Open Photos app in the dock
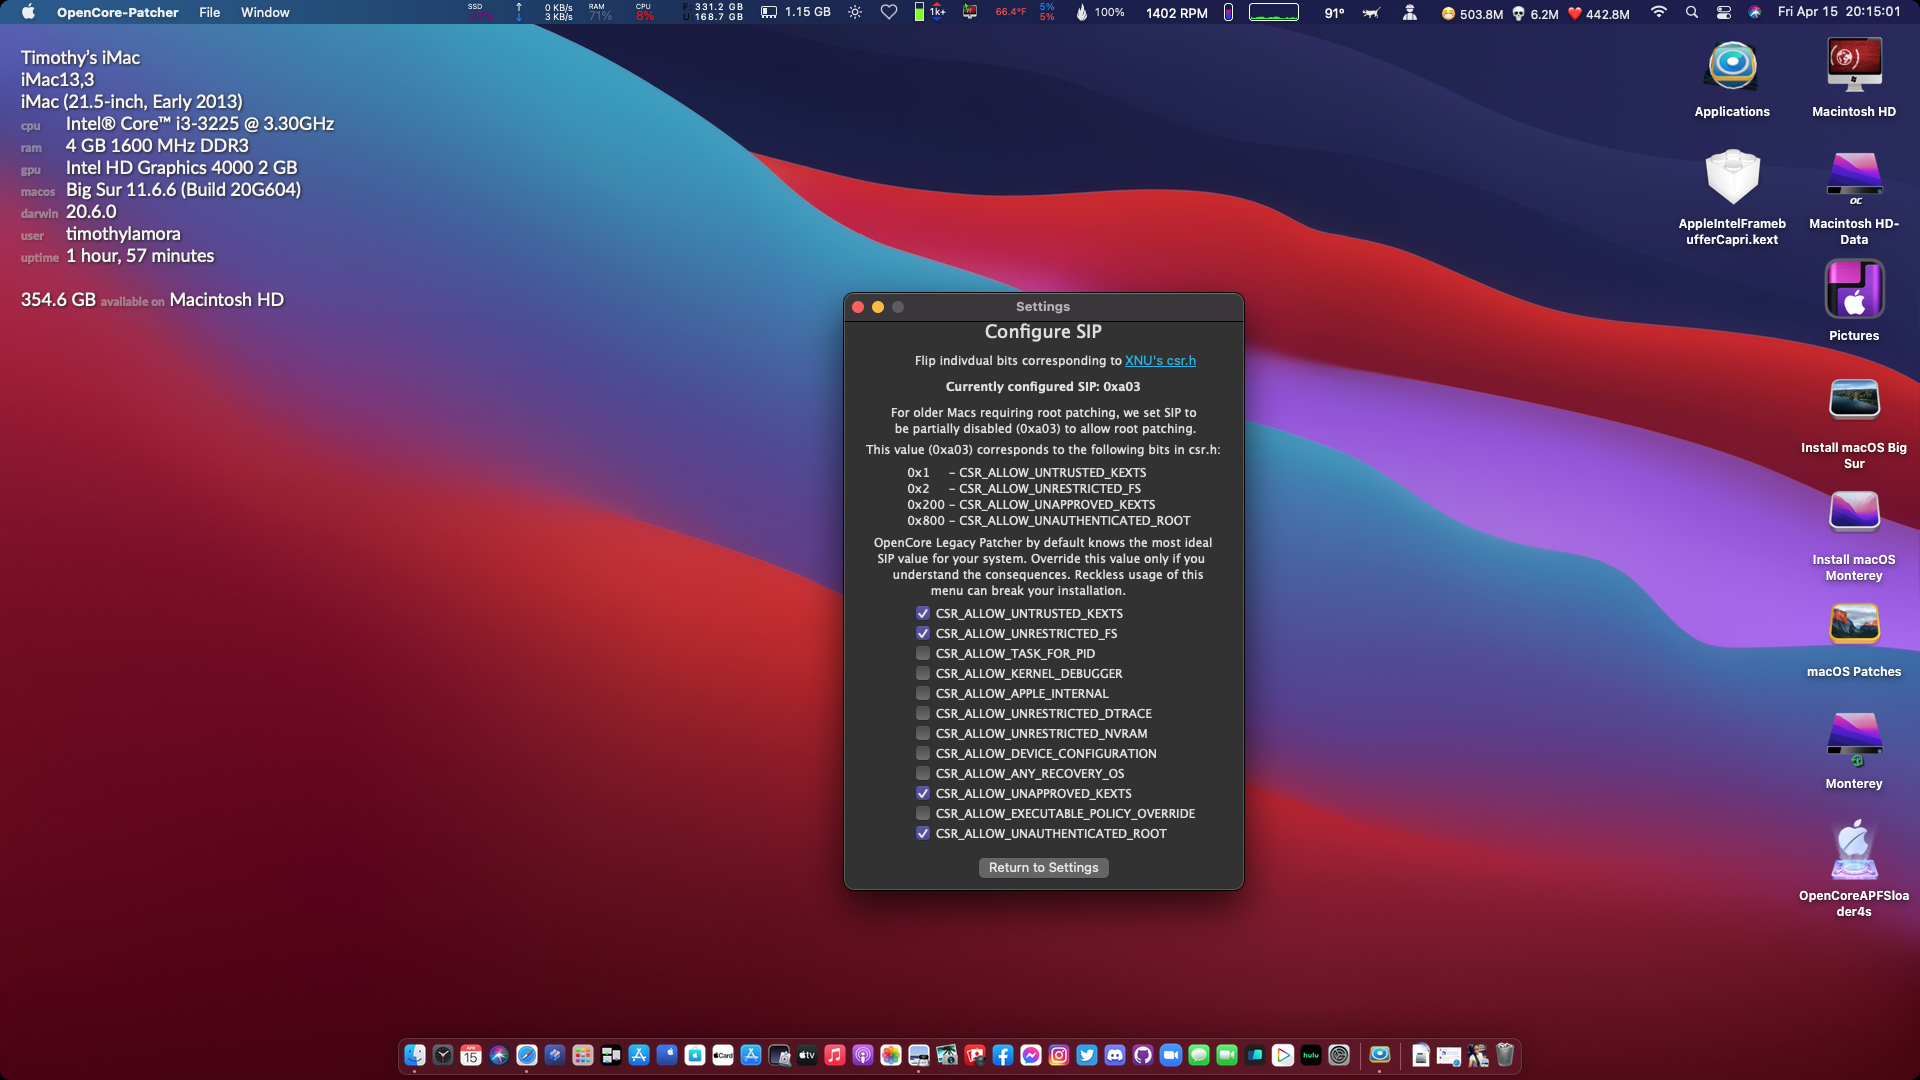1920x1080 pixels. (891, 1055)
